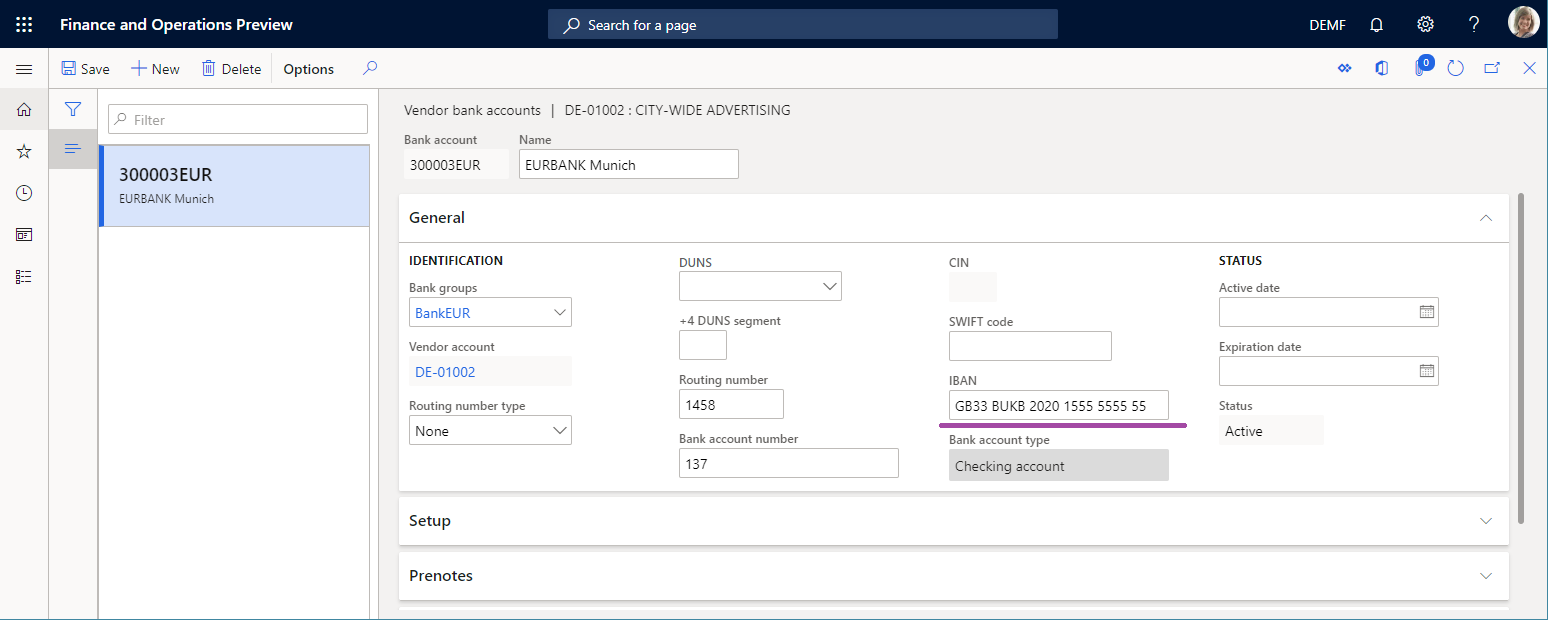Screen dimensions: 1548x620
Task: Open the Home icon in the navigation pane
Action: pyautogui.click(x=24, y=109)
